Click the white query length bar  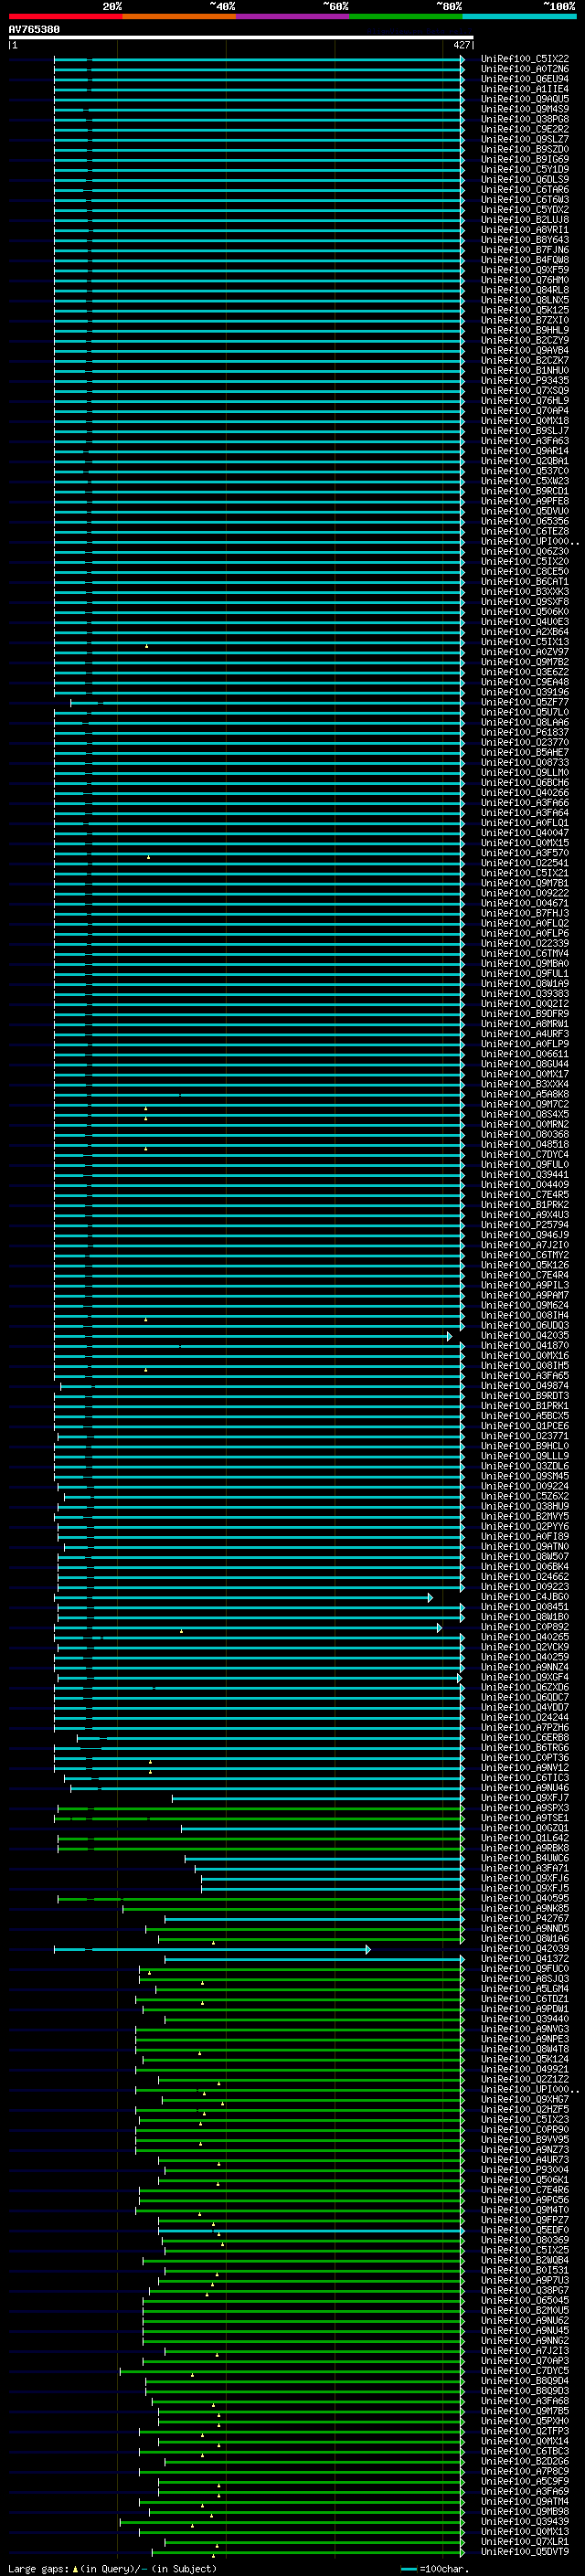pyautogui.click(x=240, y=37)
